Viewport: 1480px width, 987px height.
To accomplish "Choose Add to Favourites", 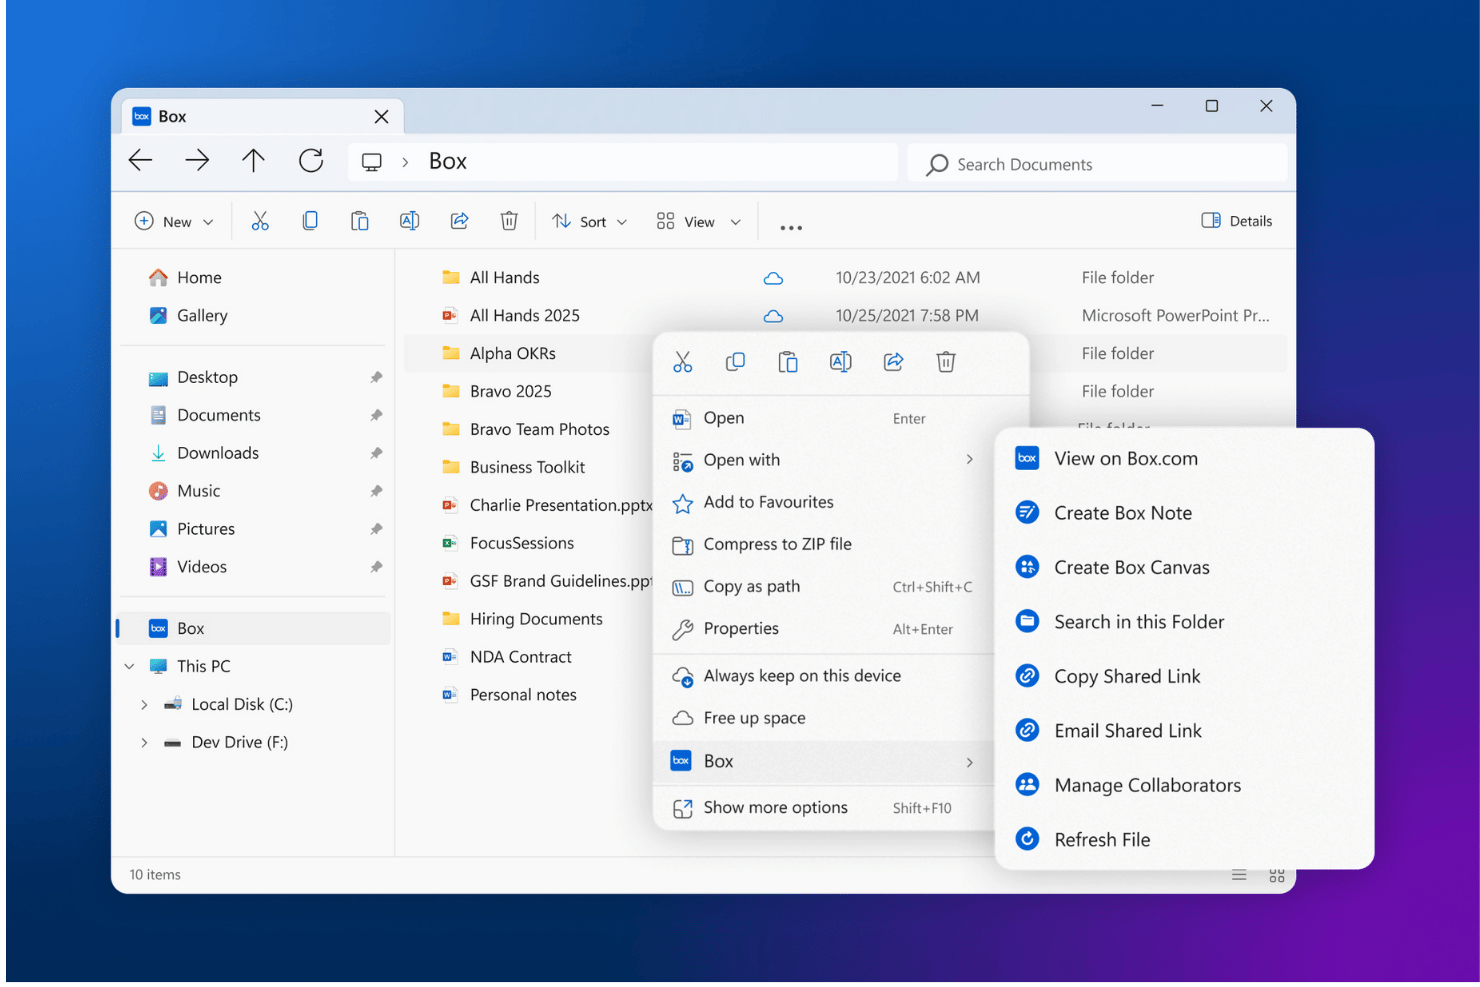I will click(825, 502).
